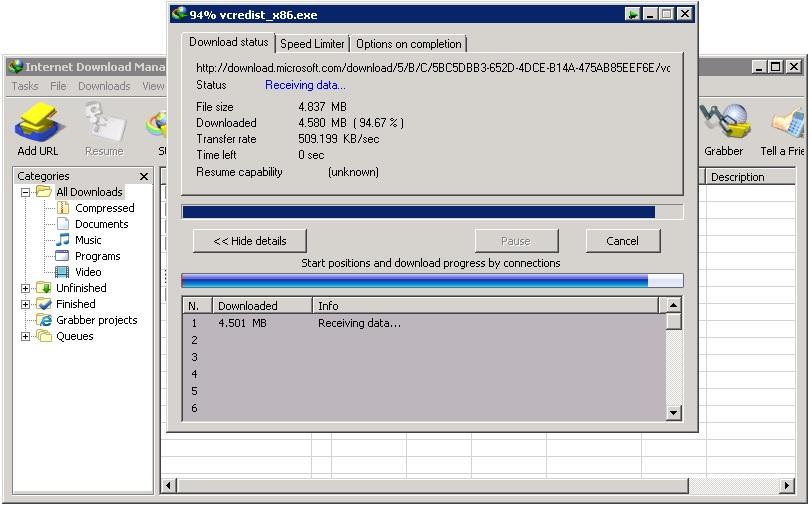Switch to the Speed Limiter tab

pyautogui.click(x=312, y=44)
